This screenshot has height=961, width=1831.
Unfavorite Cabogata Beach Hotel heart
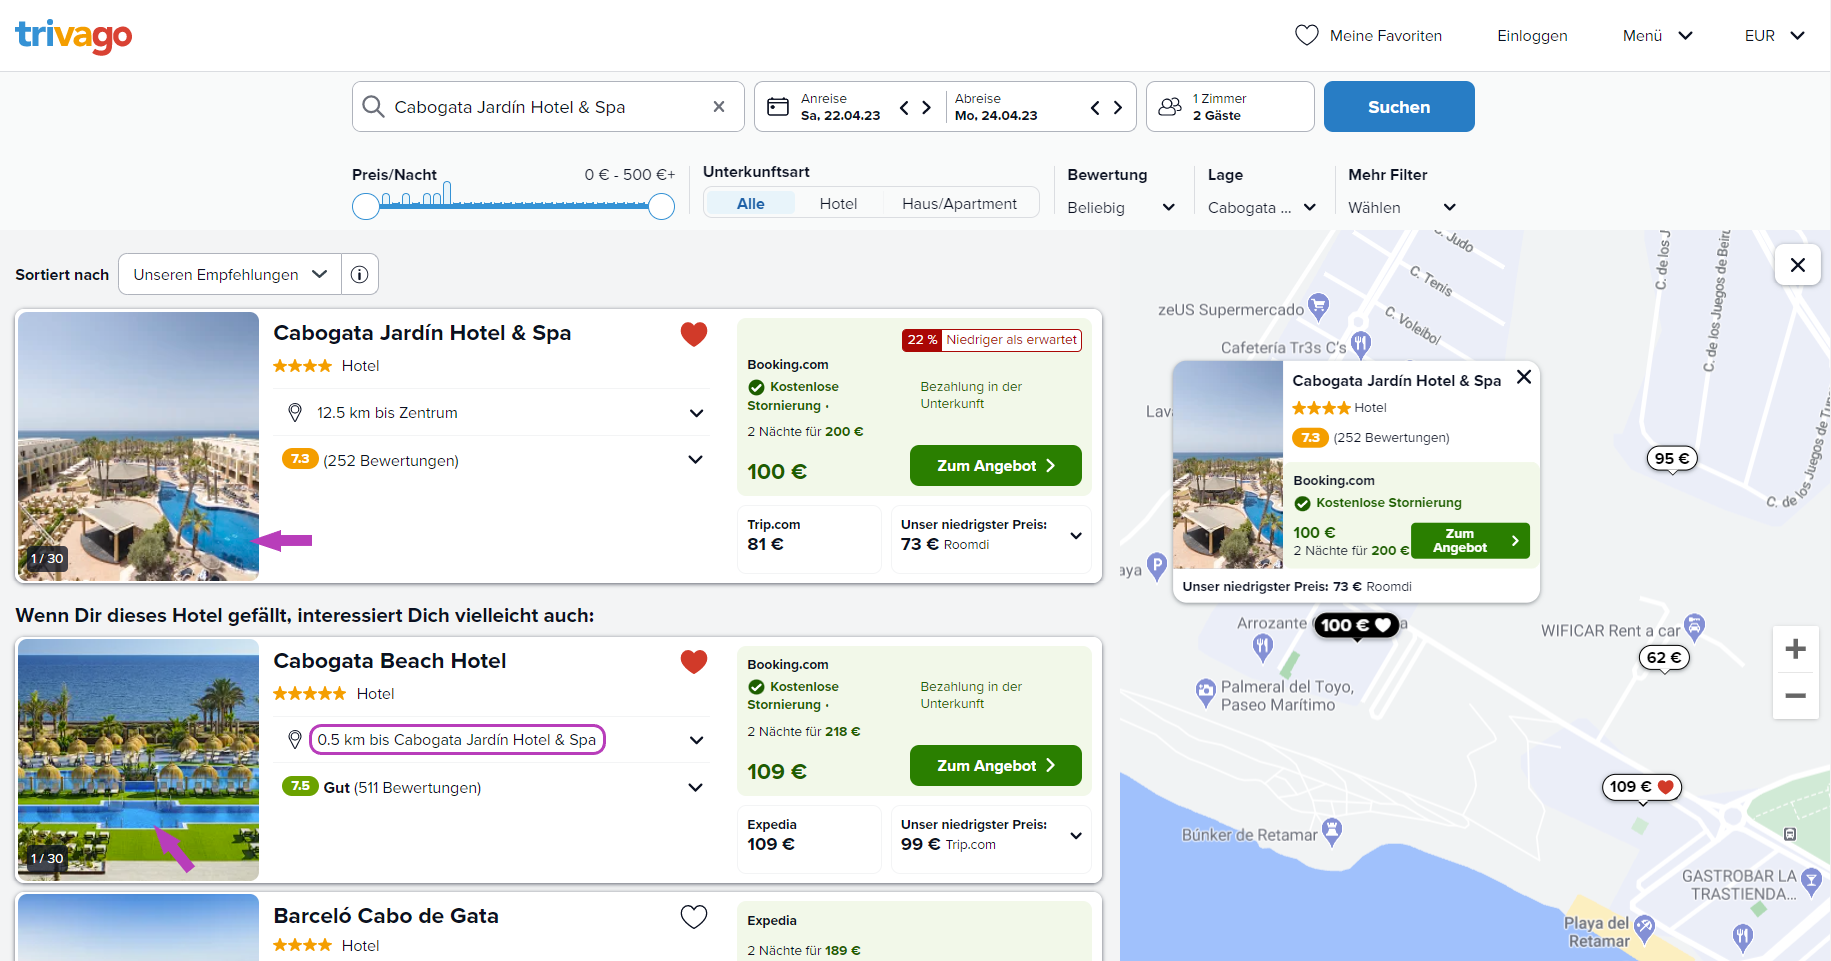[694, 662]
